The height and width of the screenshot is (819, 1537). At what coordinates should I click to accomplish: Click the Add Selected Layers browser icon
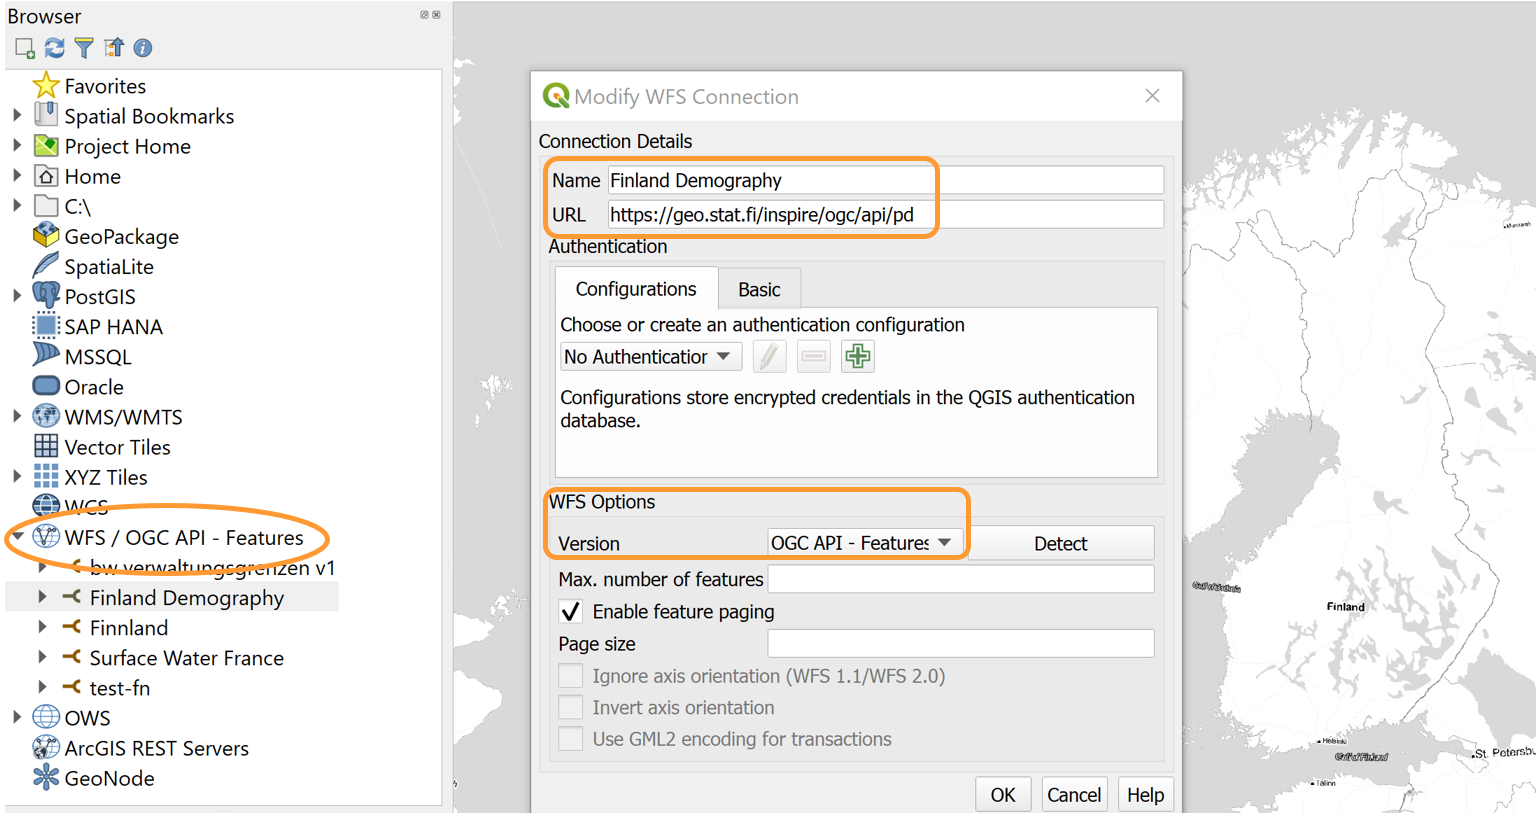coord(25,48)
